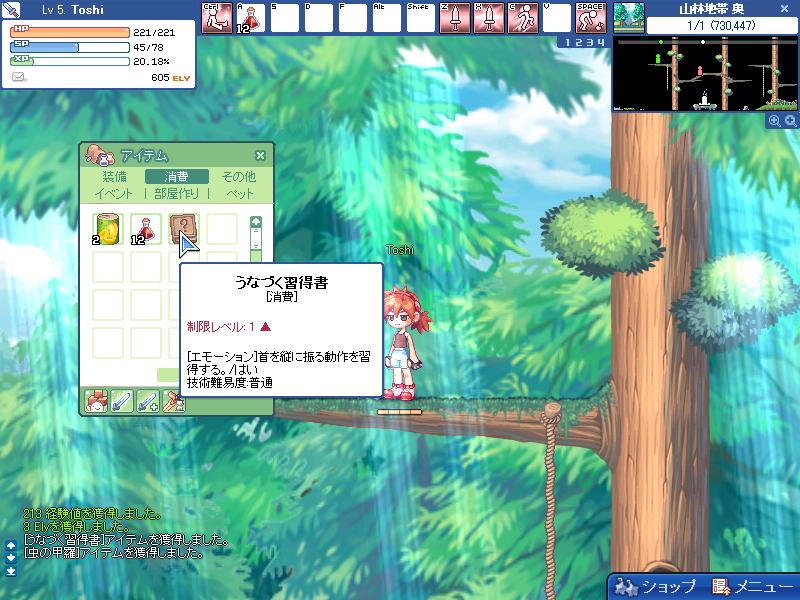
Task: Click the chat log down arrow
Action: [11, 558]
